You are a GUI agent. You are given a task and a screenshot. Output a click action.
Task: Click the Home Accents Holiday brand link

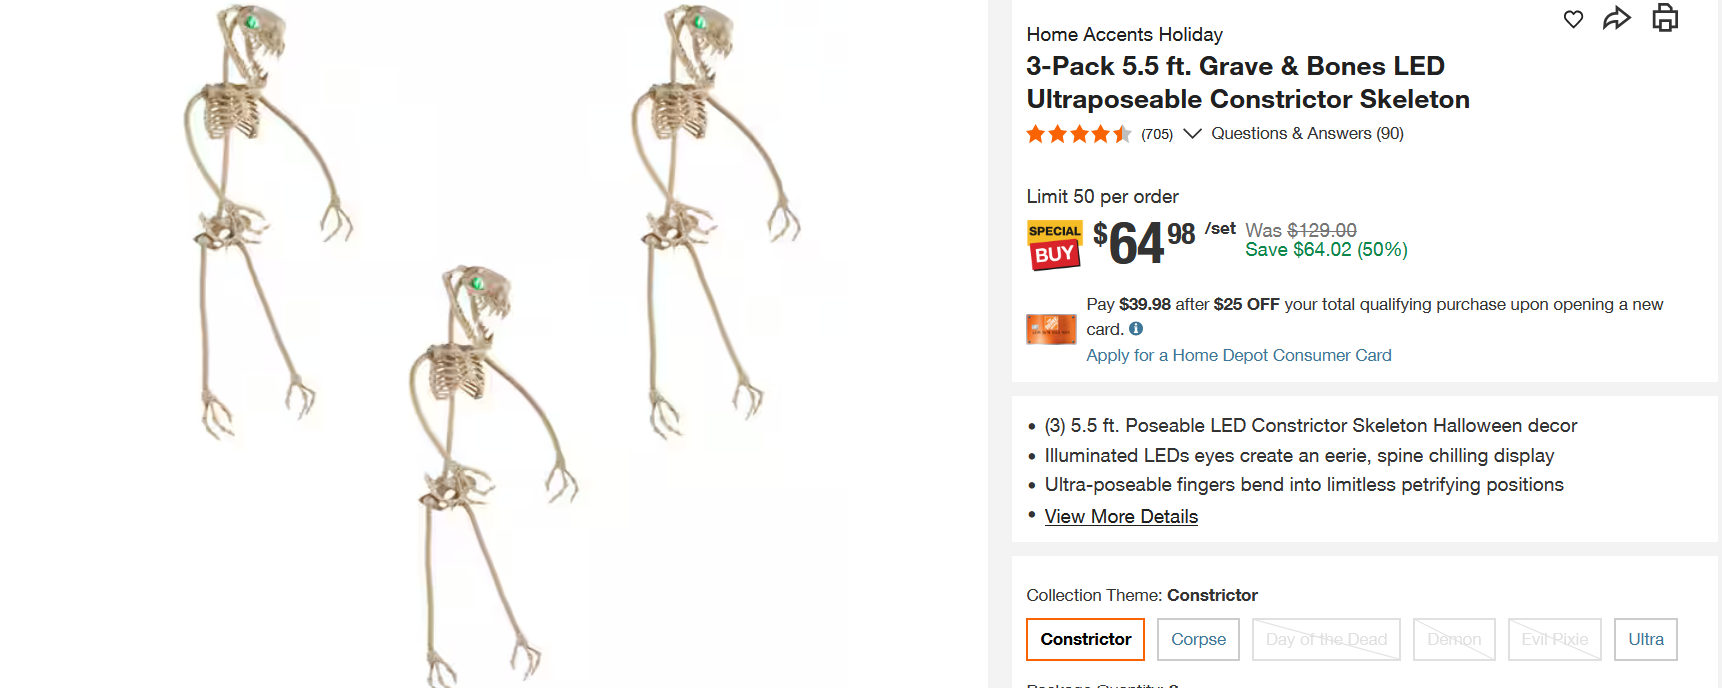pos(1124,35)
